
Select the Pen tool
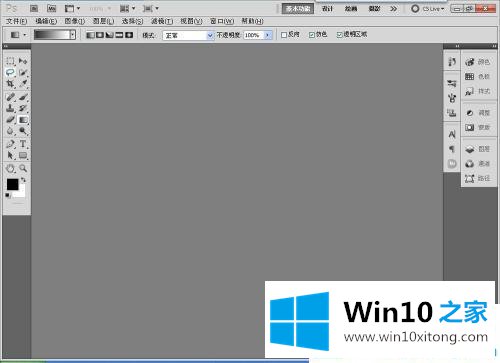pyautogui.click(x=10, y=144)
